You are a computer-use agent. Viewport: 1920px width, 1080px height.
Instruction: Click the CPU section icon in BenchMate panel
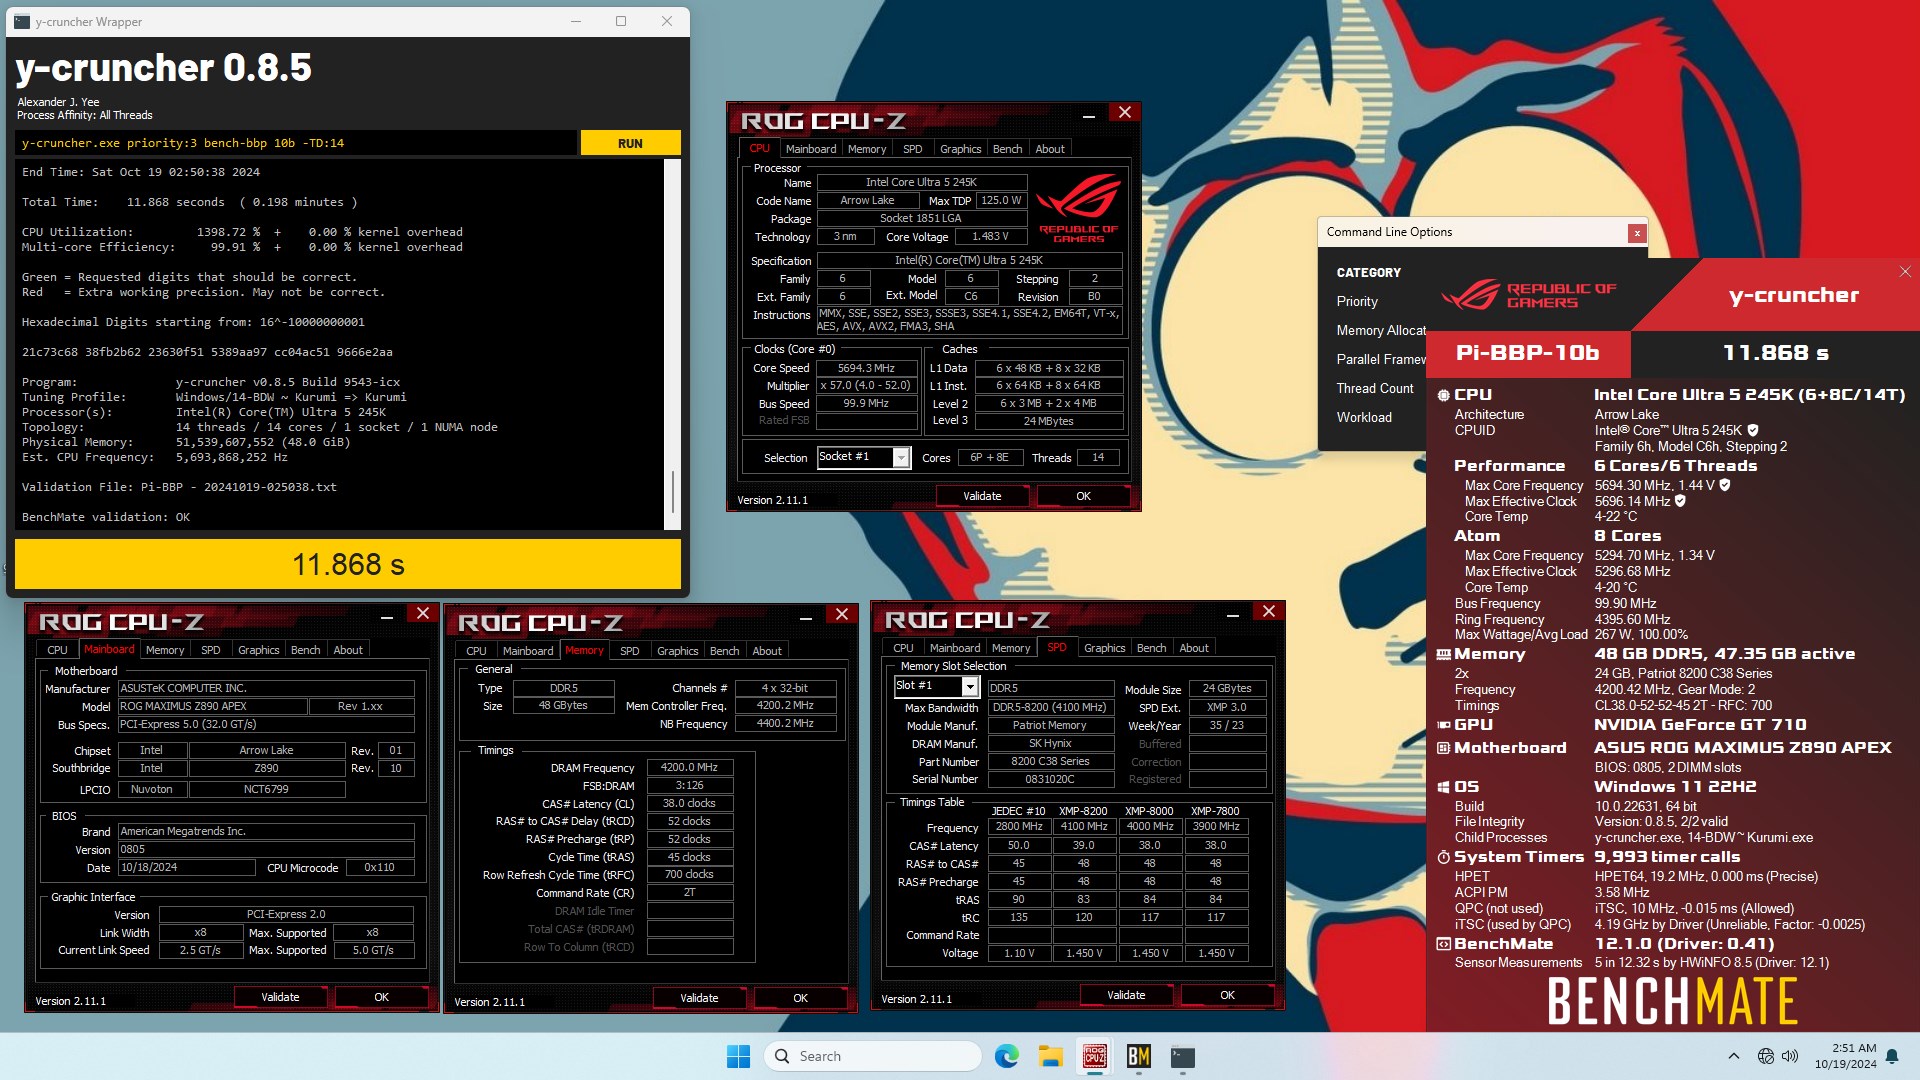click(x=1443, y=395)
